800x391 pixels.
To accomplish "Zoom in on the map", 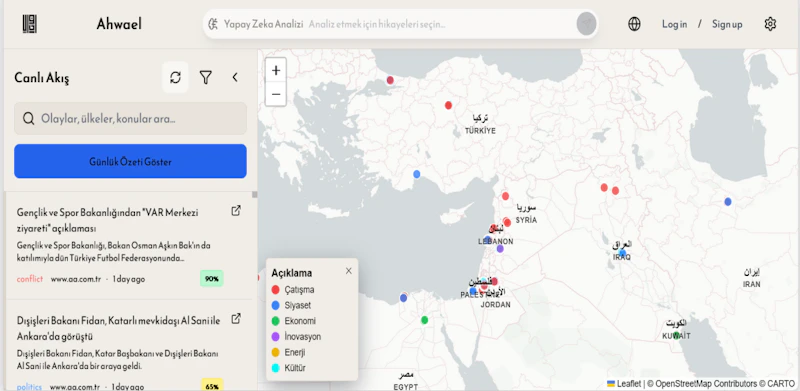I will (276, 70).
